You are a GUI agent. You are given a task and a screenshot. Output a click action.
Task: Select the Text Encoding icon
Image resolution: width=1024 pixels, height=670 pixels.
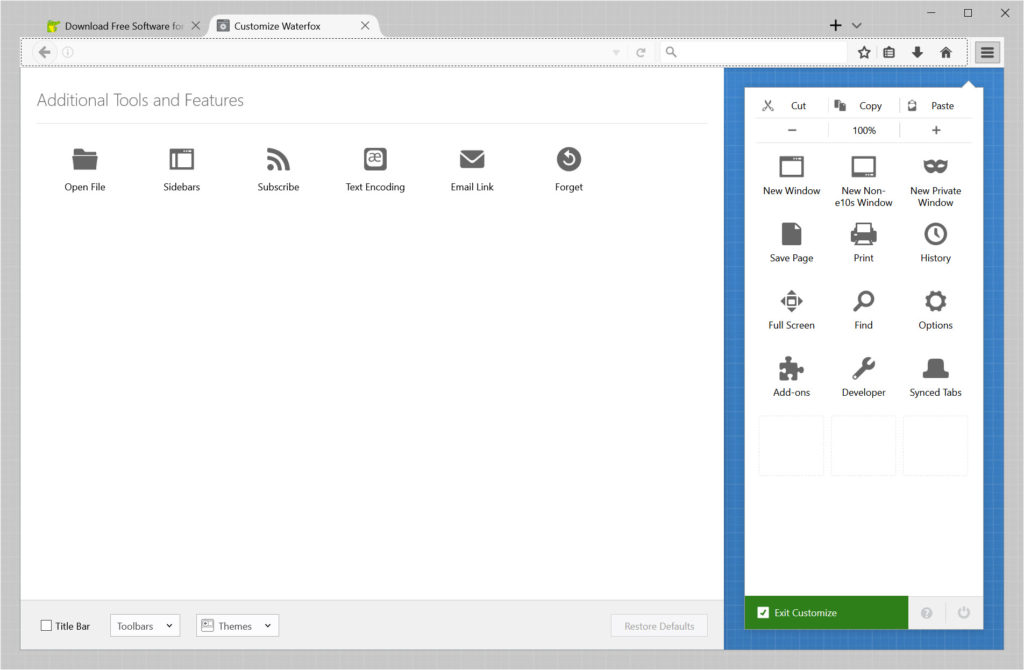pyautogui.click(x=374, y=160)
